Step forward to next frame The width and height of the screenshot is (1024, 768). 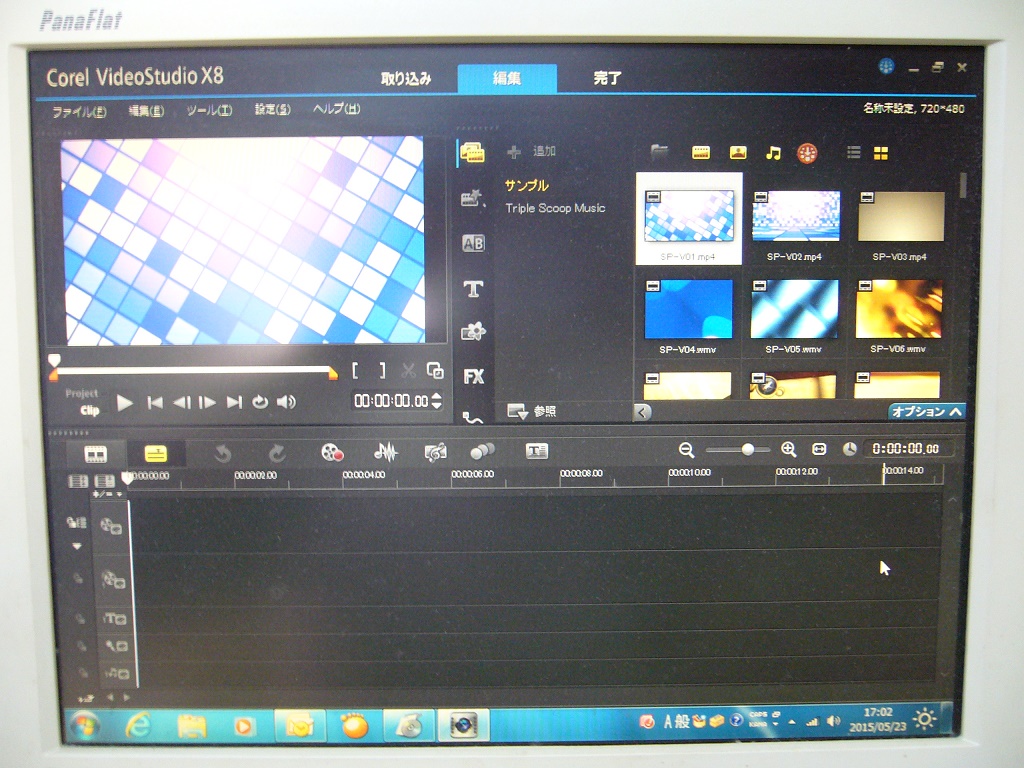coord(207,403)
